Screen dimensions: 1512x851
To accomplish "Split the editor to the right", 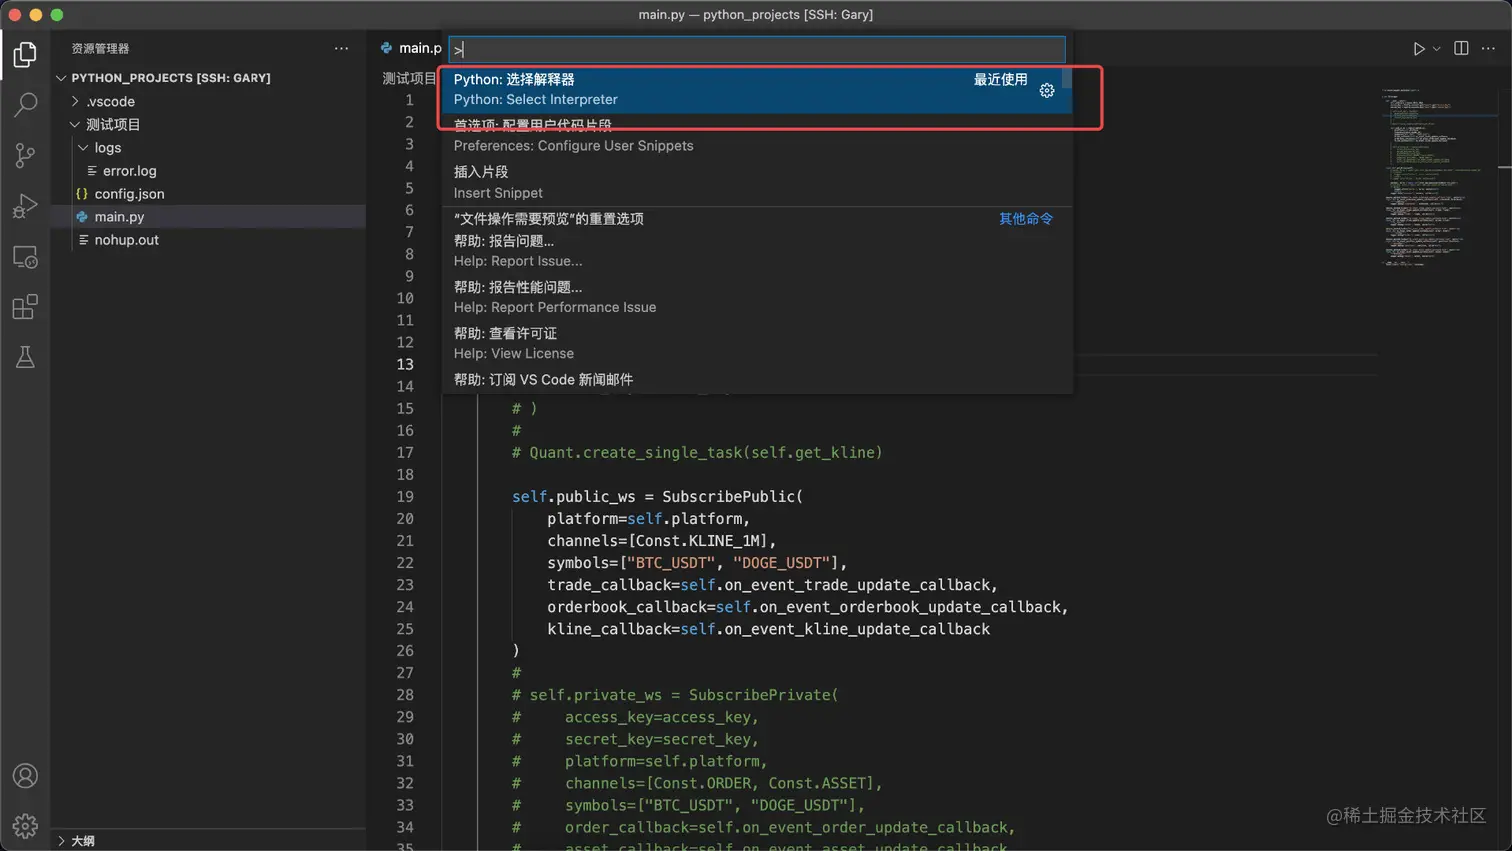I will click(1461, 48).
